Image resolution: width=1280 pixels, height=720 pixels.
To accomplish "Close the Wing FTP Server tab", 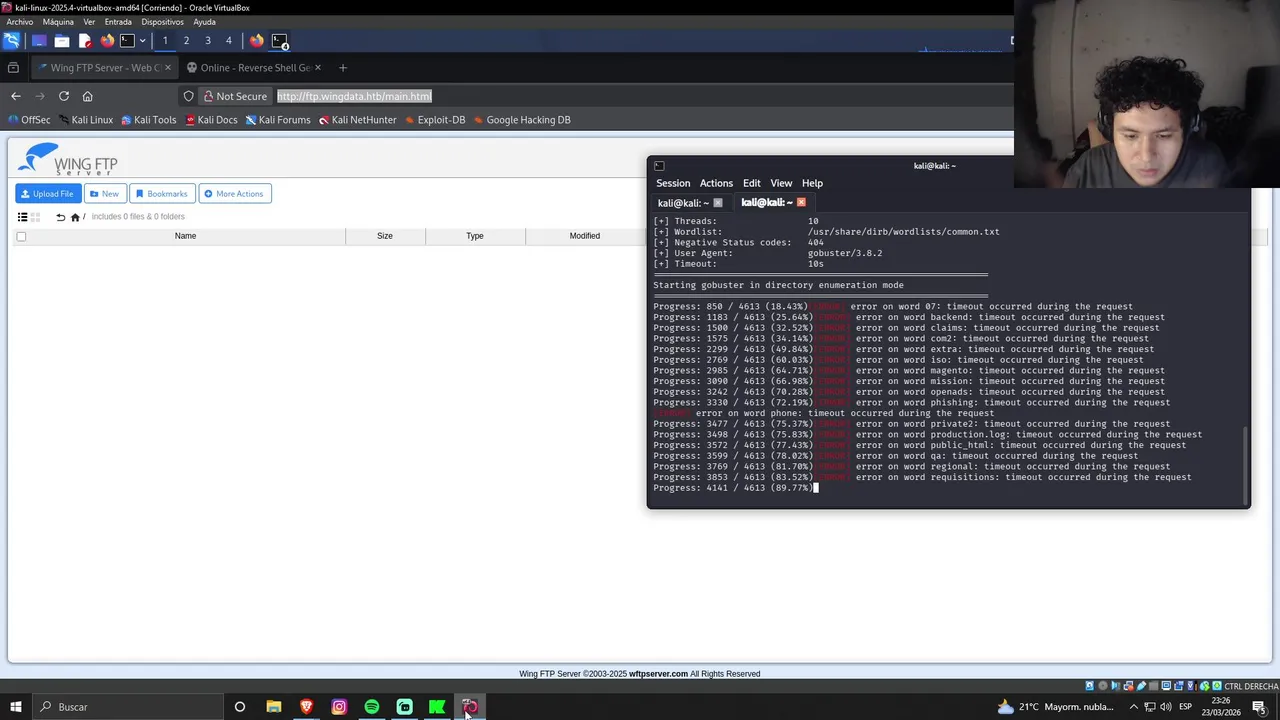I will coord(167,68).
